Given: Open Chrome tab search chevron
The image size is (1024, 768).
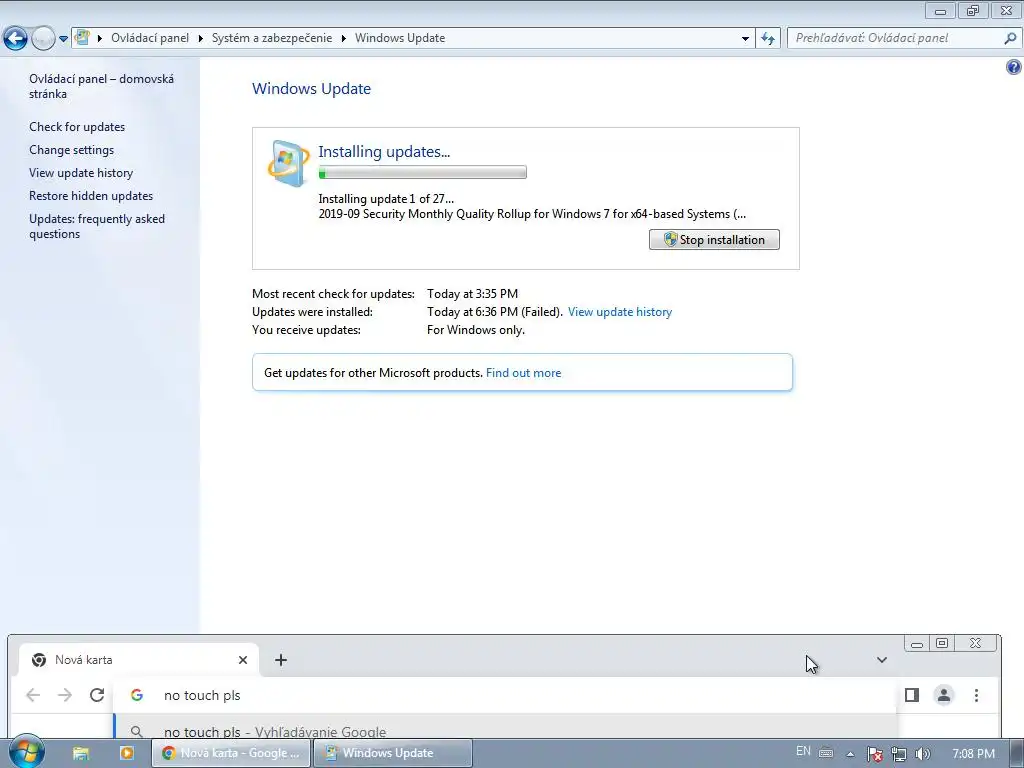Looking at the screenshot, I should 882,660.
